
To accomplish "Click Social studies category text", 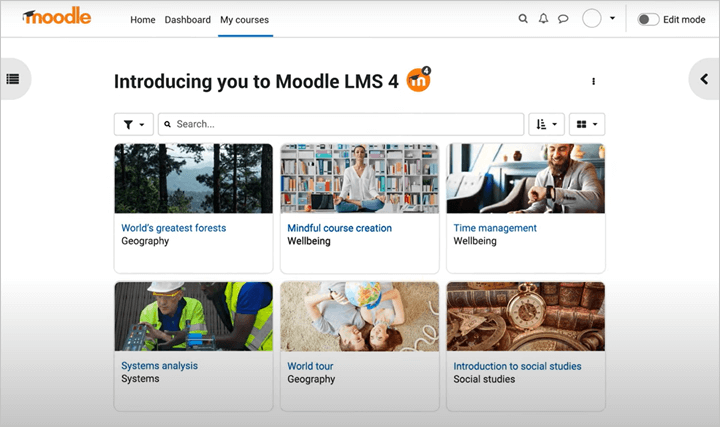I will 484,379.
